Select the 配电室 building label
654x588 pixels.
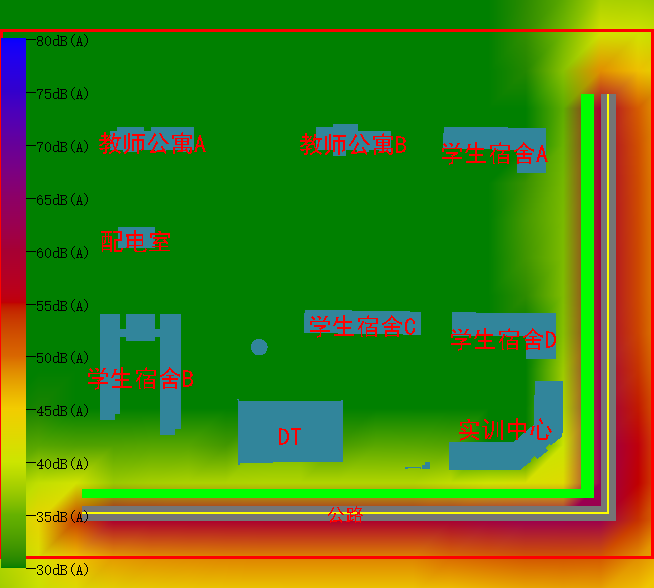[x=135, y=241]
